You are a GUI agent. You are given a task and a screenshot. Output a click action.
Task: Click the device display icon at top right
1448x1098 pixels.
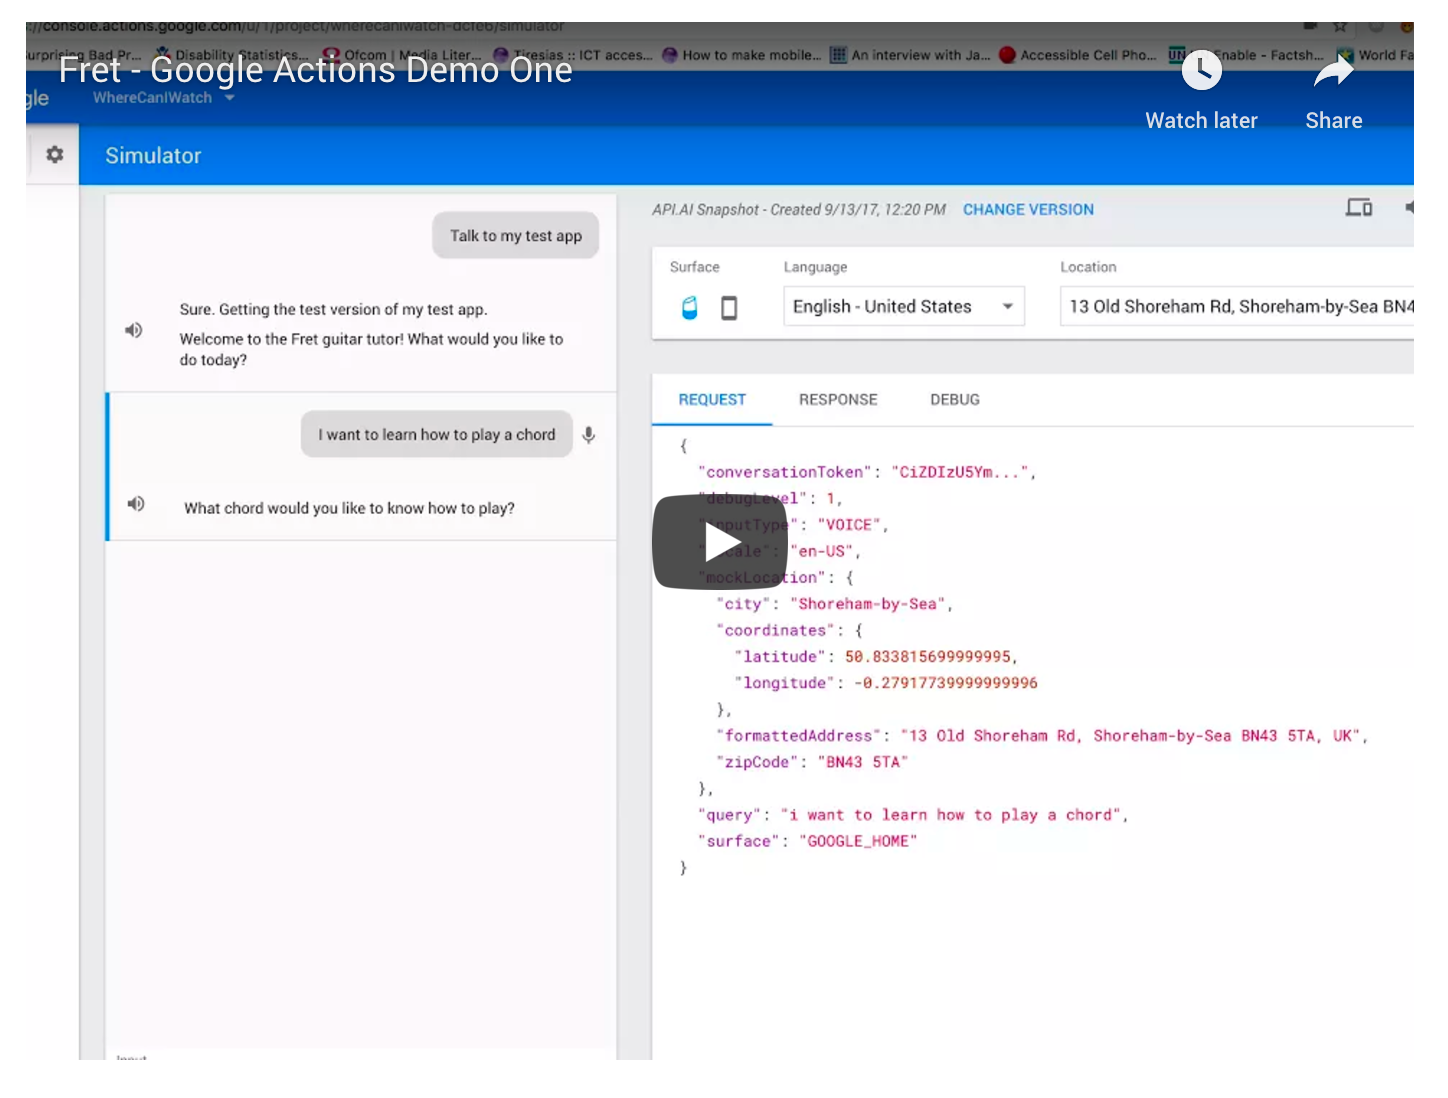coord(1359,207)
